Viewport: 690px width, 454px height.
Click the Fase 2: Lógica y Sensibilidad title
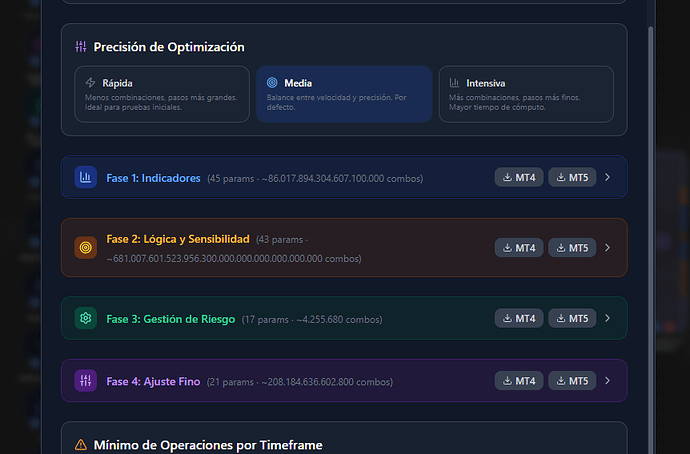click(x=178, y=239)
